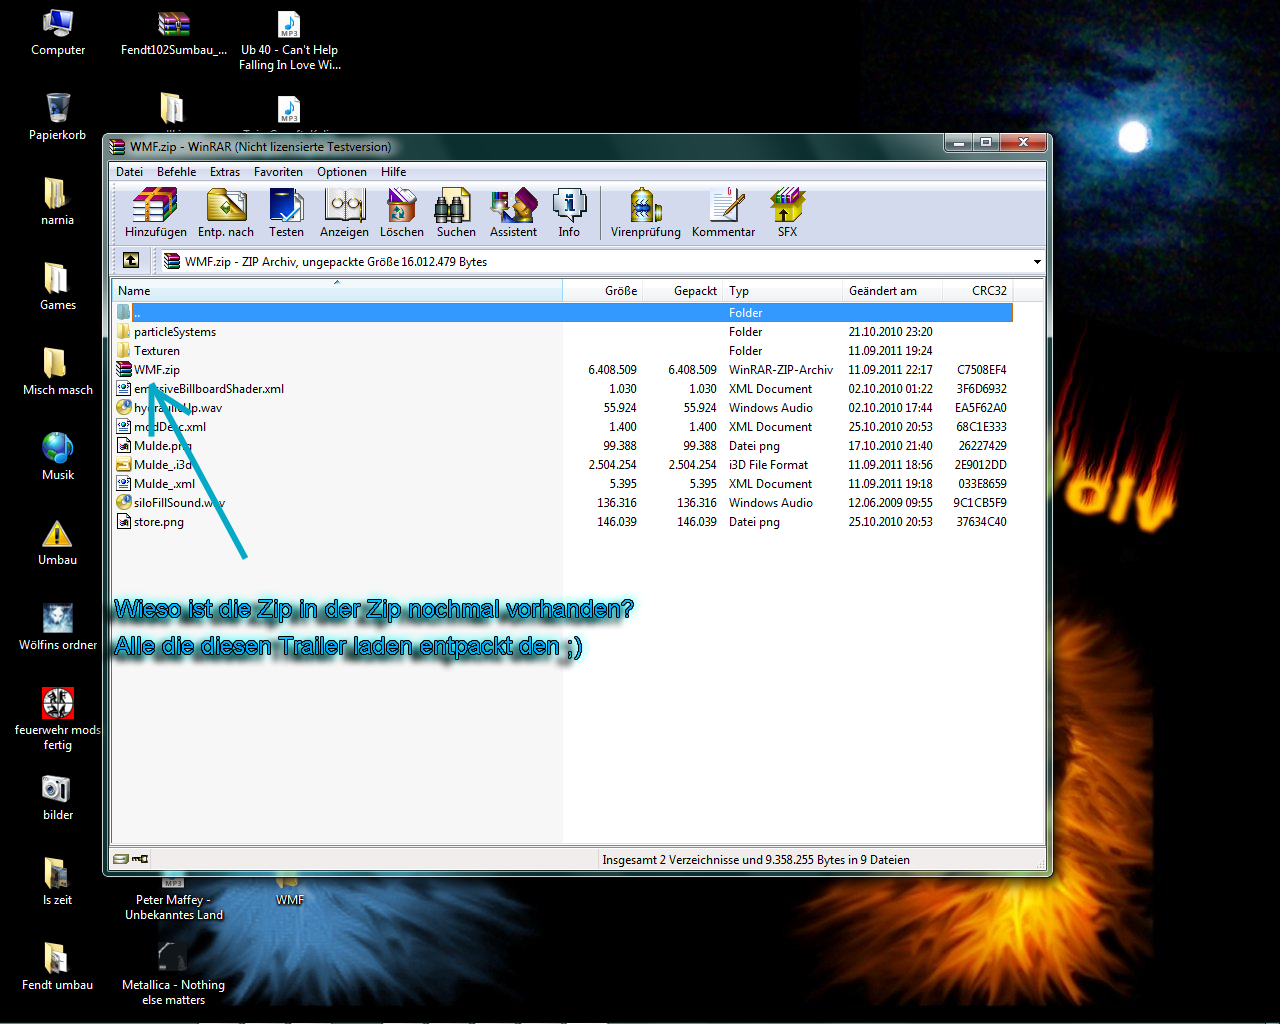Click the Hinzufügen toolbar icon
Viewport: 1280px width, 1024px height.
point(155,213)
